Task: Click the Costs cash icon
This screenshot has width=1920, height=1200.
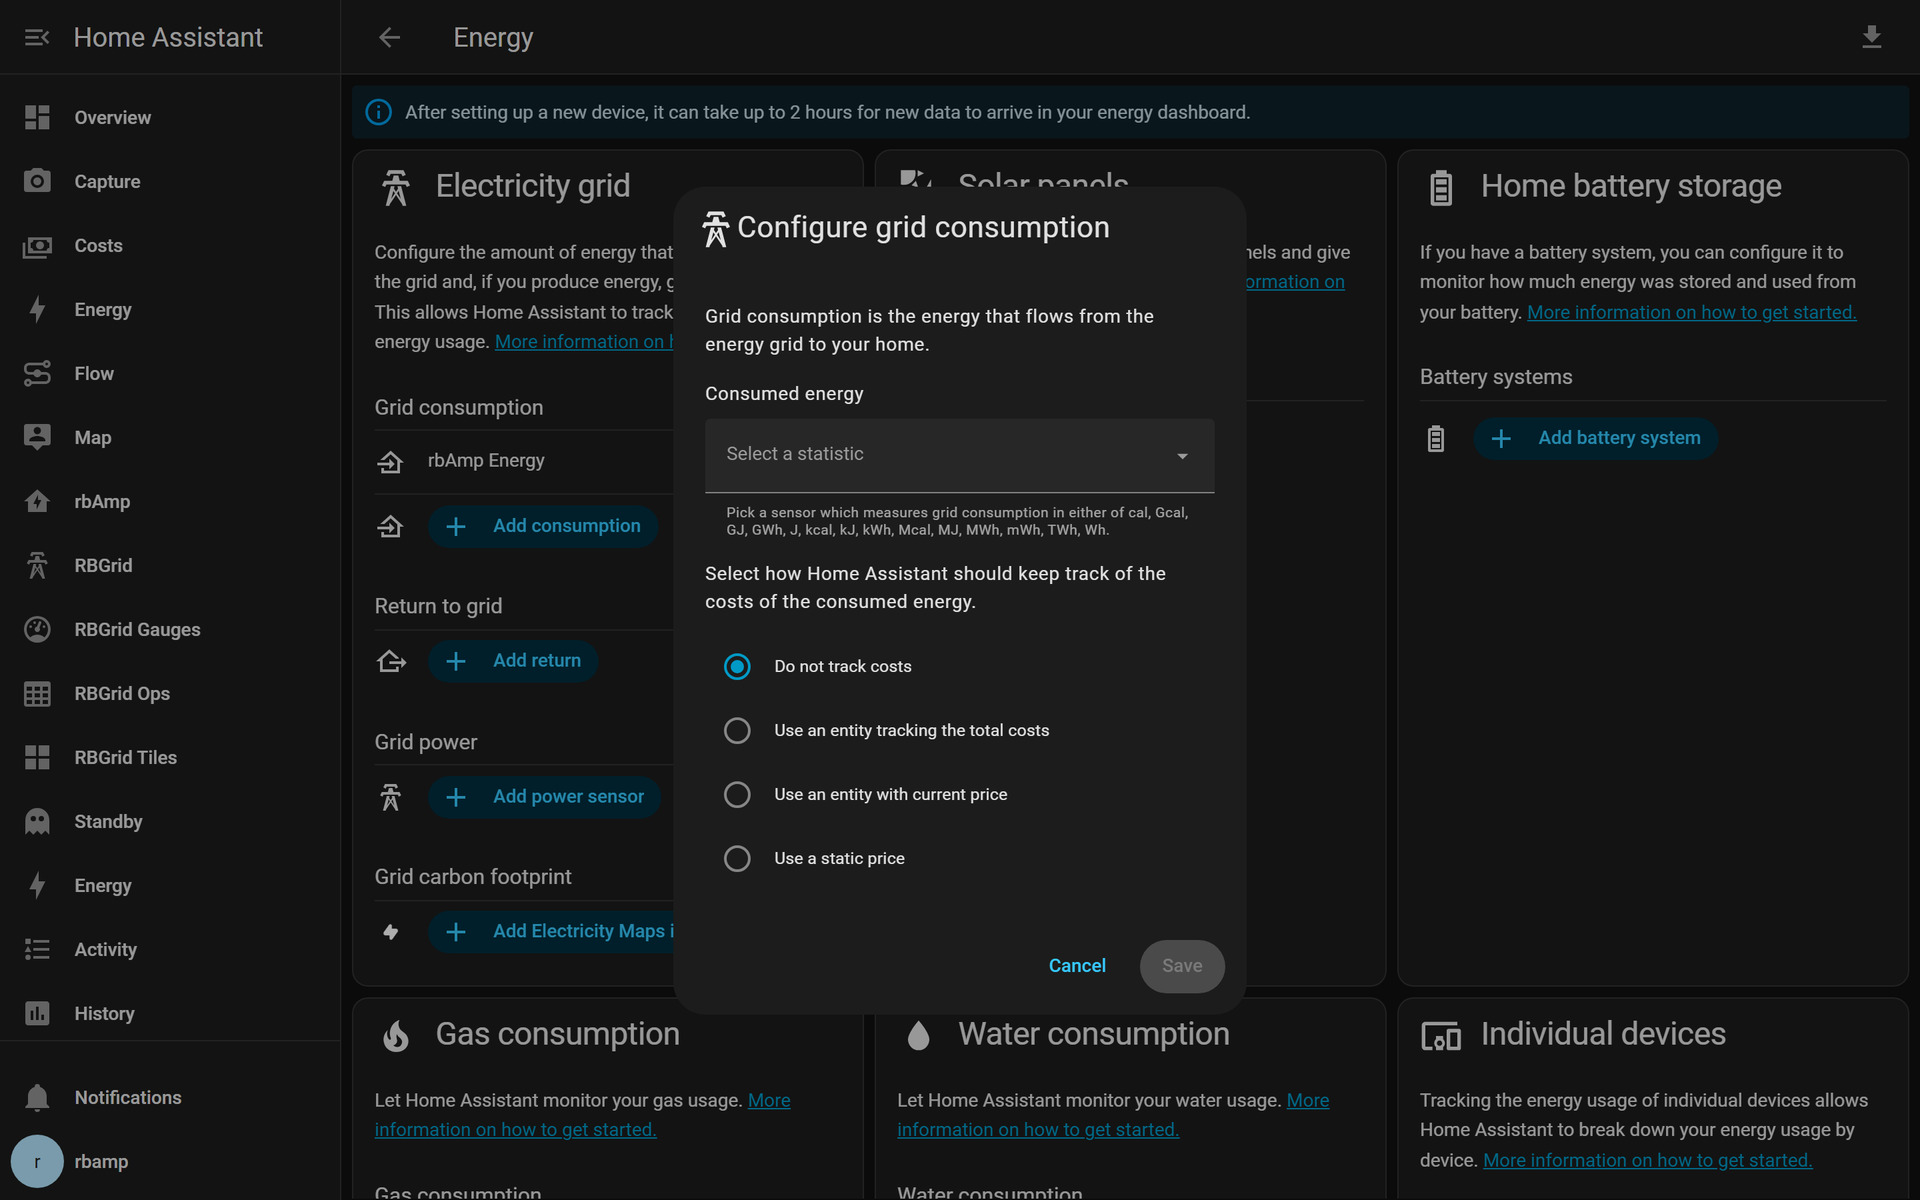Action: pyautogui.click(x=37, y=245)
